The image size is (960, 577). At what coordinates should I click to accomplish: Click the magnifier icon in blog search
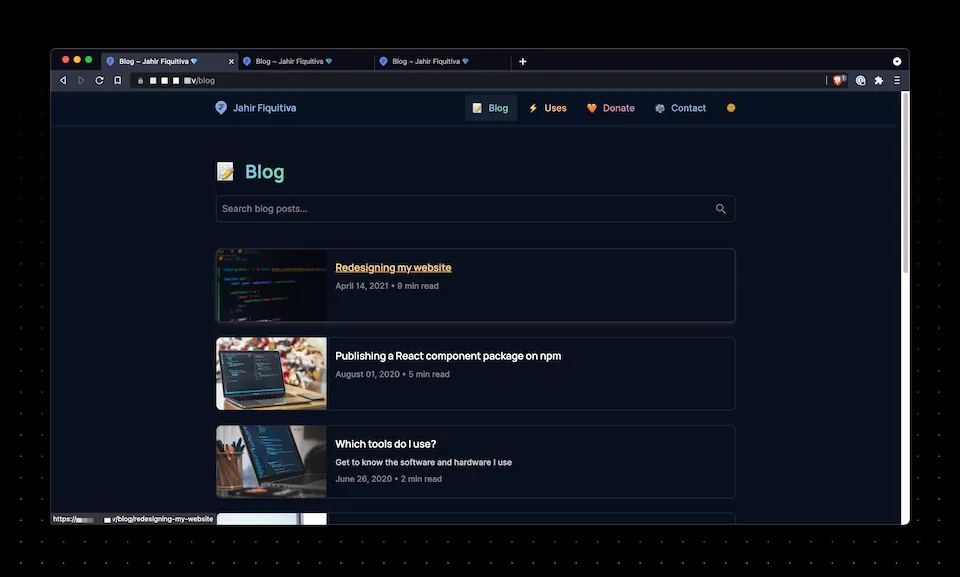tap(720, 209)
